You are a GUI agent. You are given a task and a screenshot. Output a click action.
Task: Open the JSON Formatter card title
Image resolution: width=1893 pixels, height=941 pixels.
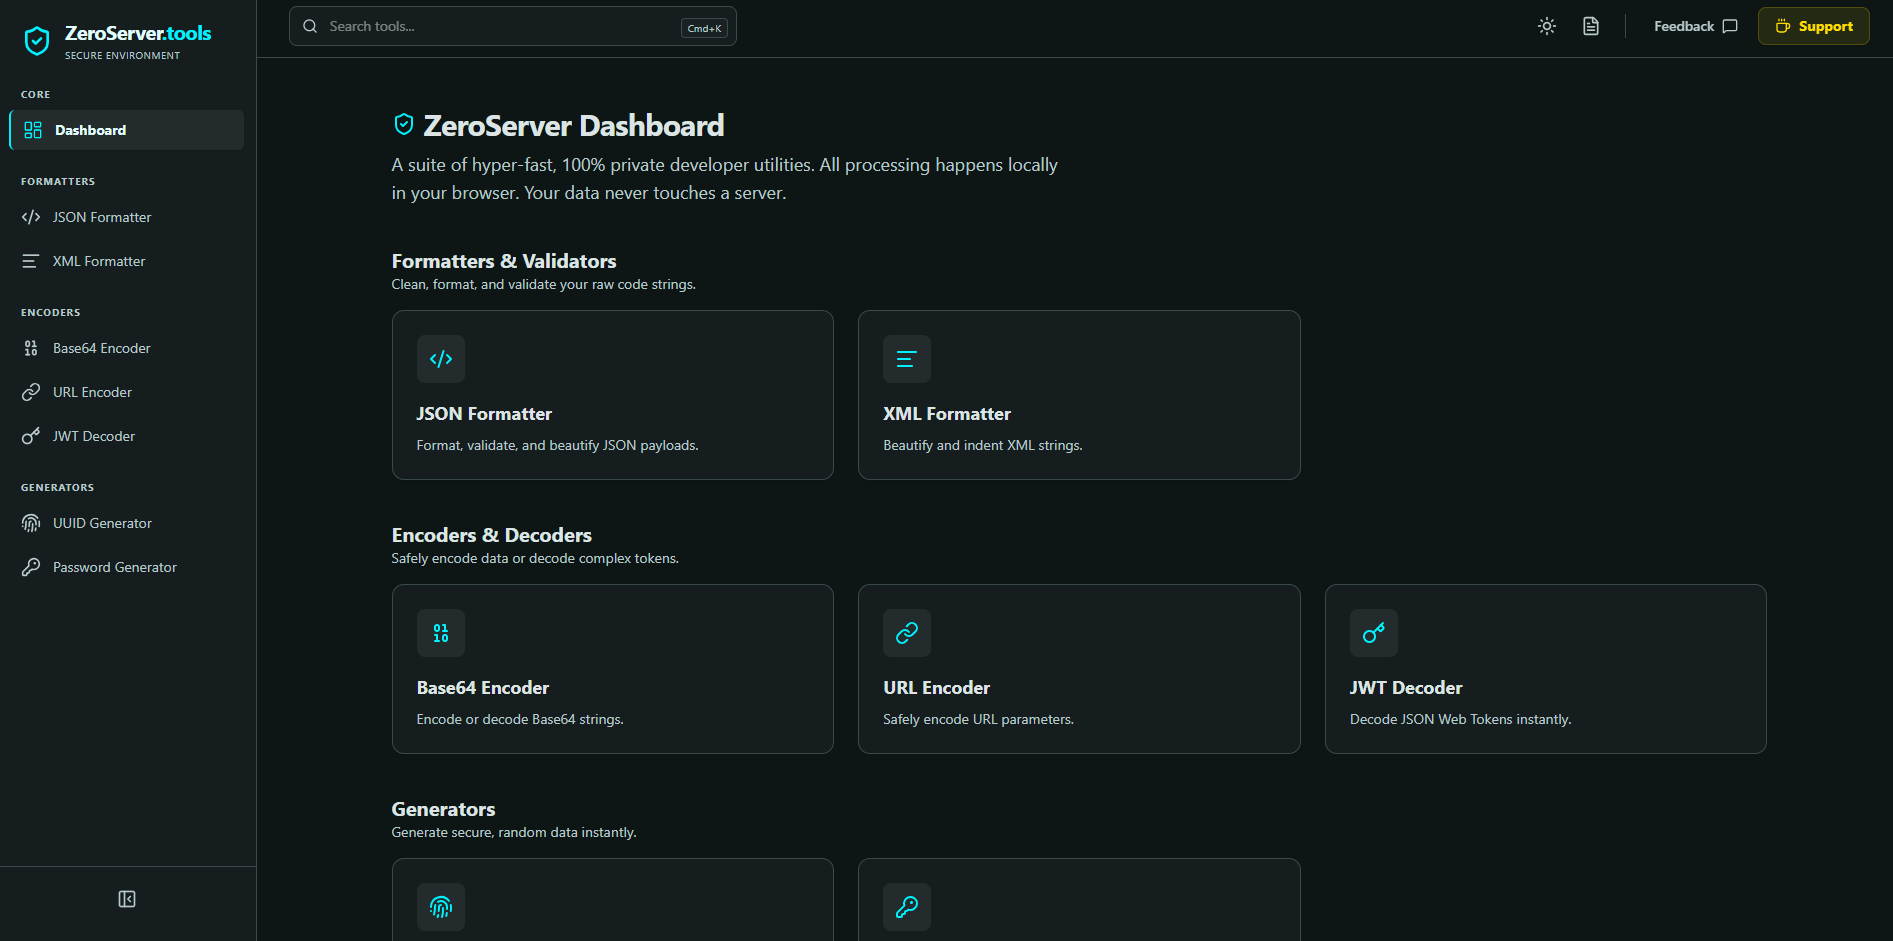[x=484, y=414]
